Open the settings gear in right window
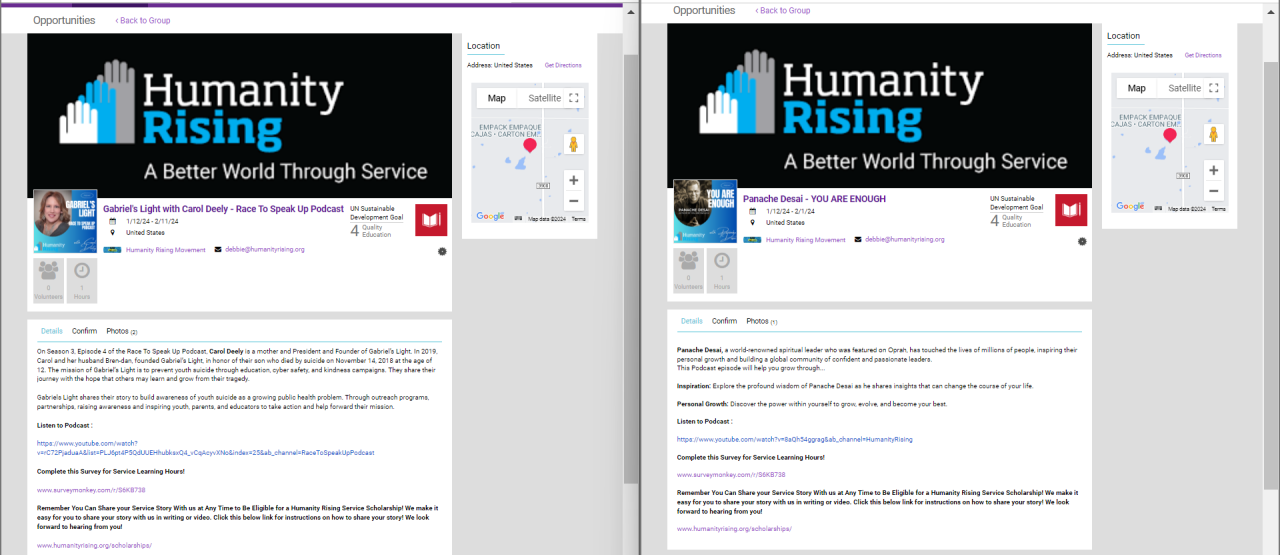1280x555 pixels. click(1082, 241)
